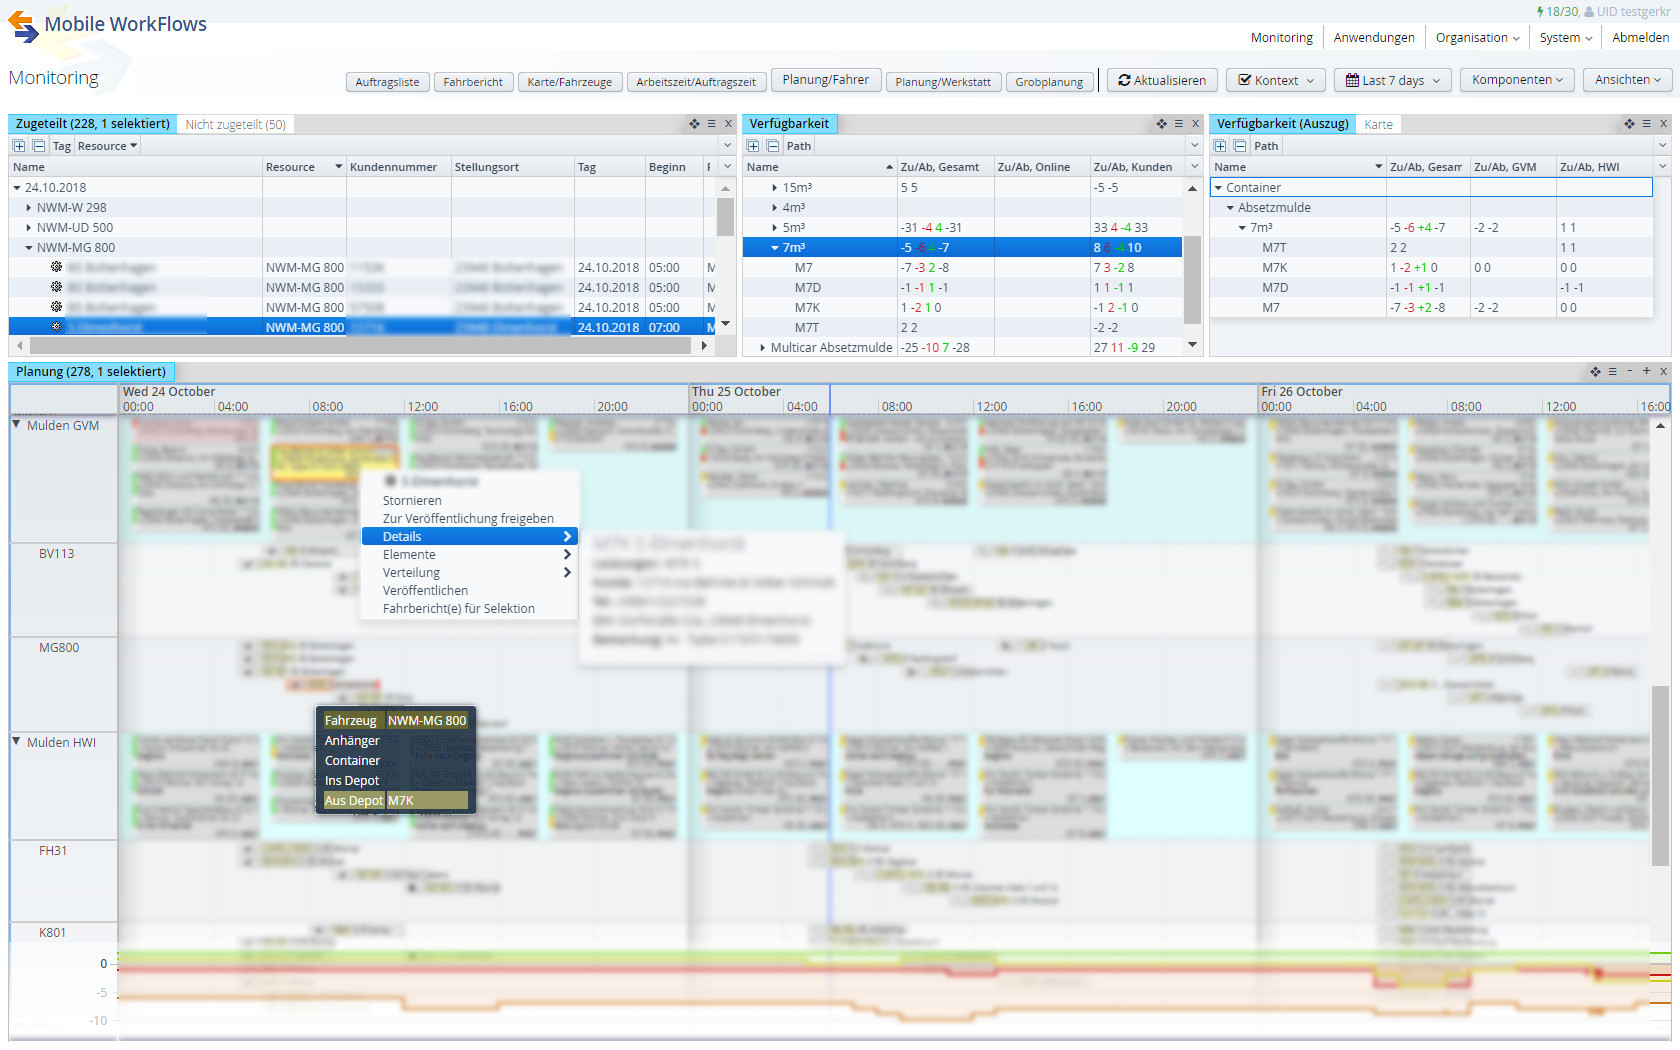1680x1050 pixels.
Task: Collapse all rows in the Verfügbarkeit panel
Action: (773, 146)
